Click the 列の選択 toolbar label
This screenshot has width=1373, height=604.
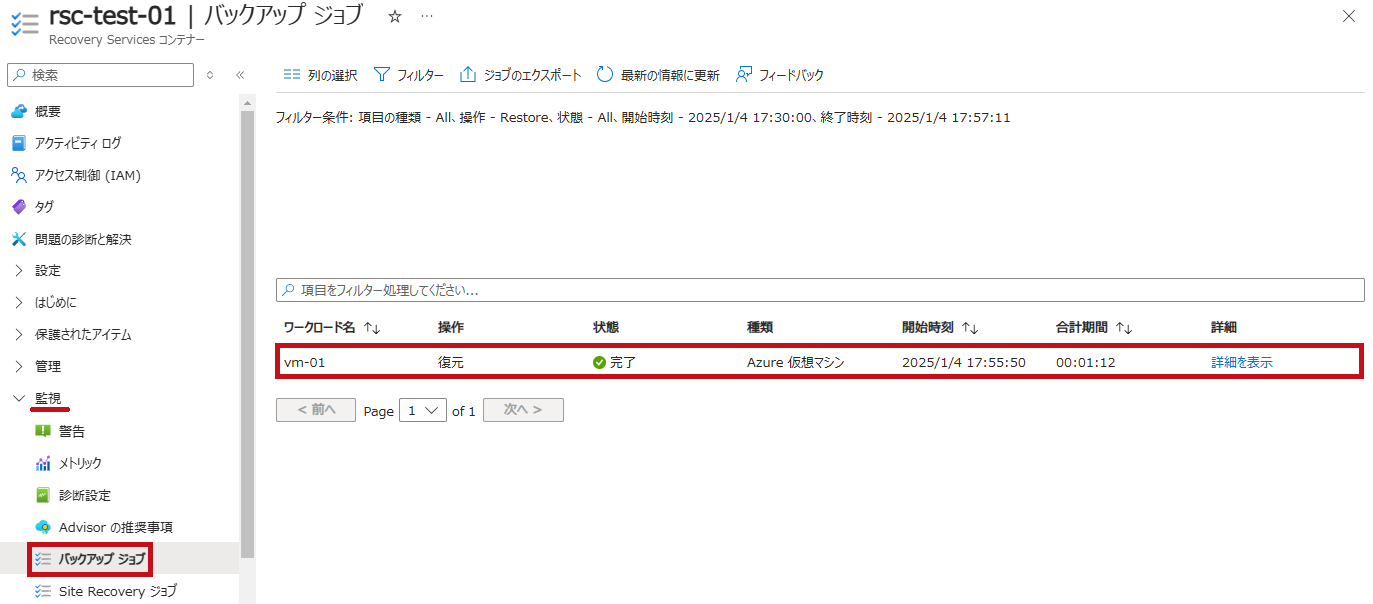(332, 75)
